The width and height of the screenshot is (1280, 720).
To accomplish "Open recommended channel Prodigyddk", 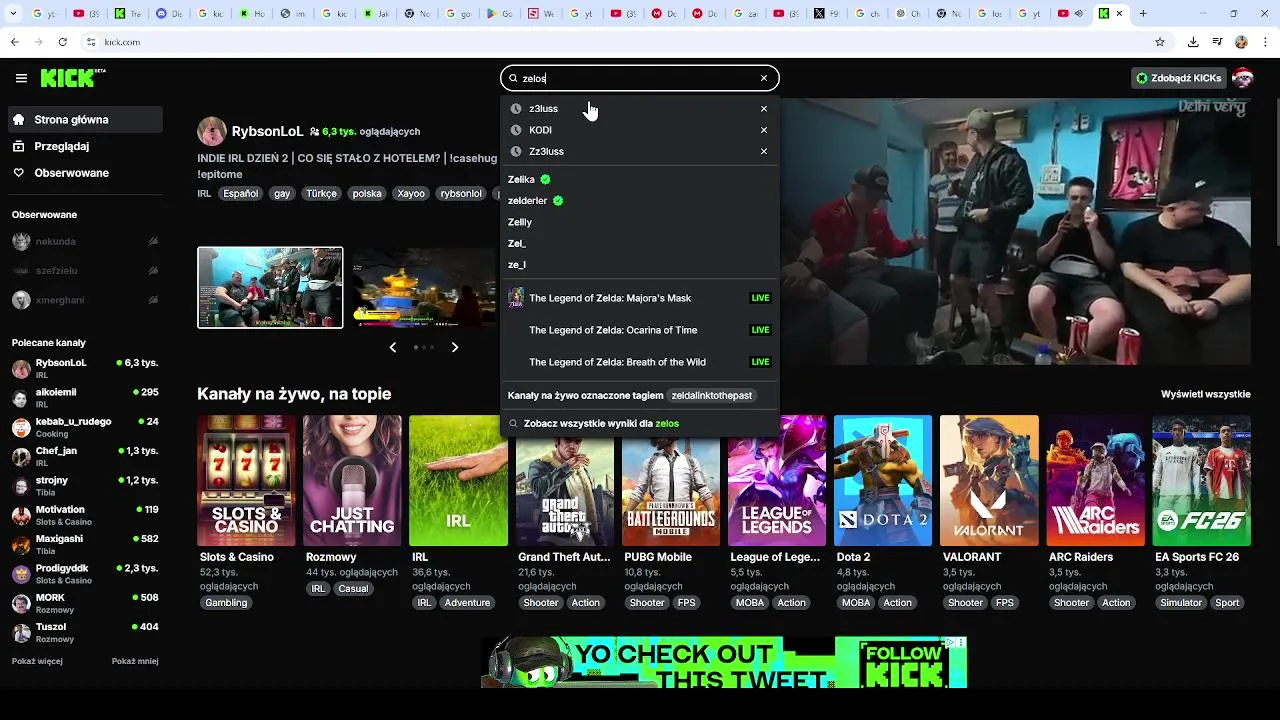I will (x=85, y=574).
